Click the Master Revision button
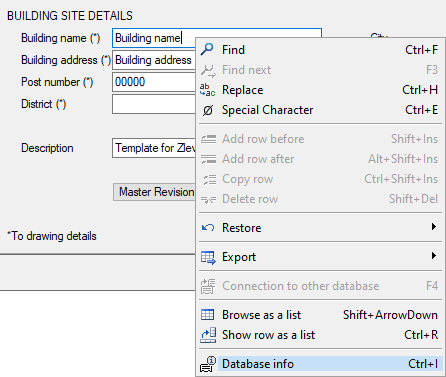 tap(154, 192)
